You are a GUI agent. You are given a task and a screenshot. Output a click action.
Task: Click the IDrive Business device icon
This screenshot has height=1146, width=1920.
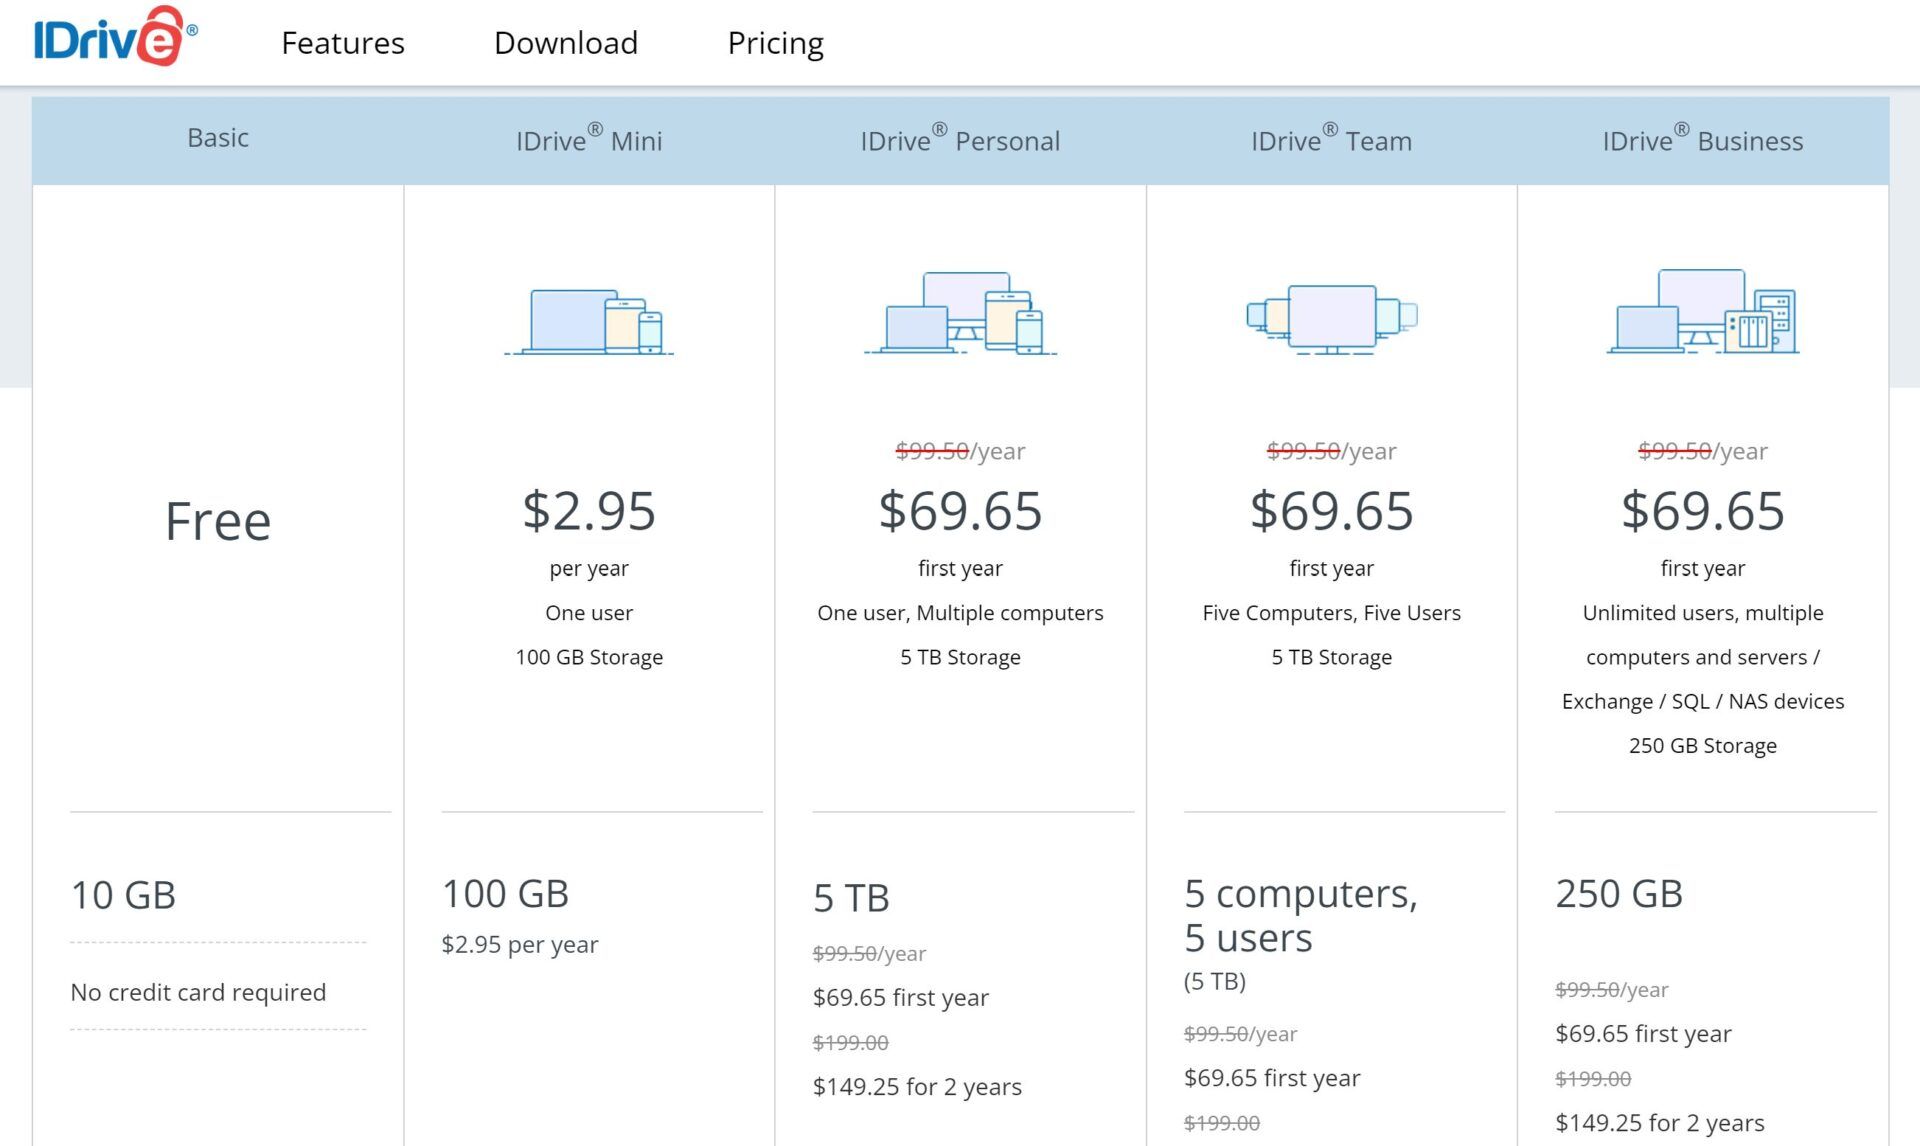pos(1702,311)
